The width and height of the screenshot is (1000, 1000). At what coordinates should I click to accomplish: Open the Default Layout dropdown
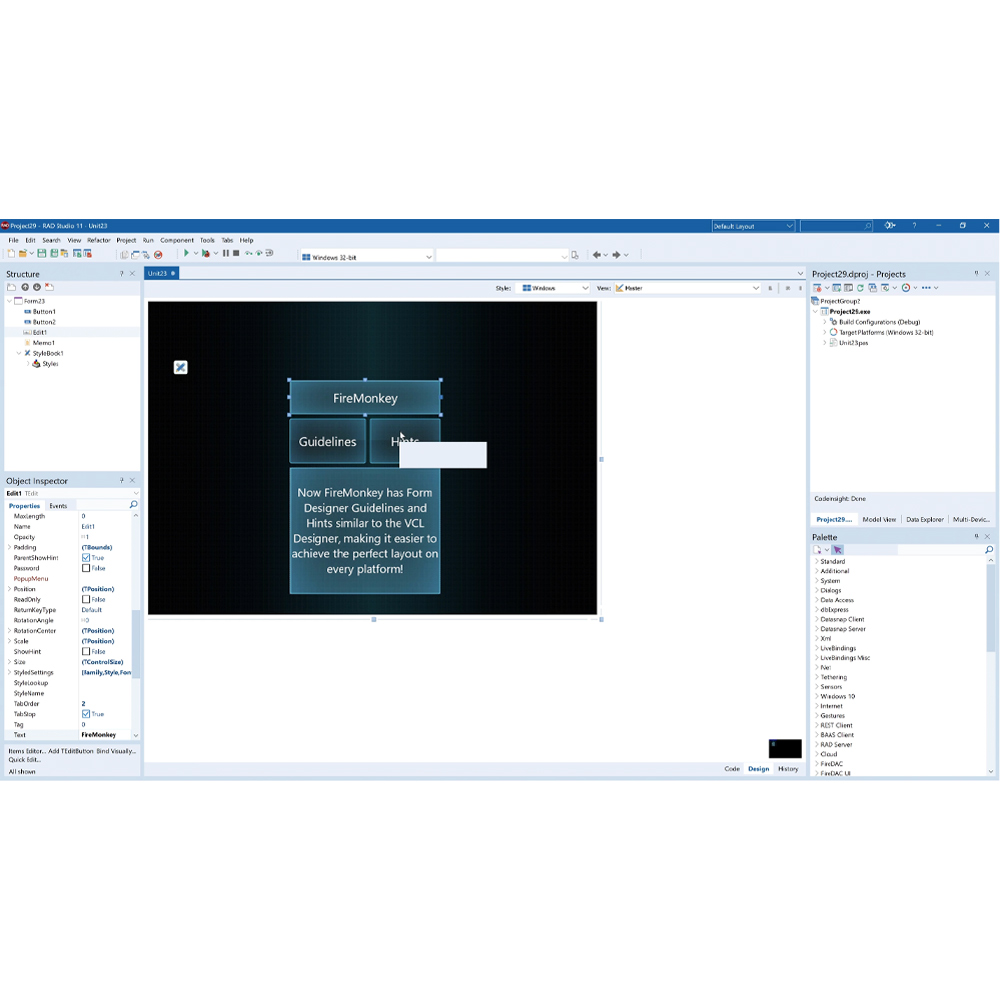tap(753, 226)
